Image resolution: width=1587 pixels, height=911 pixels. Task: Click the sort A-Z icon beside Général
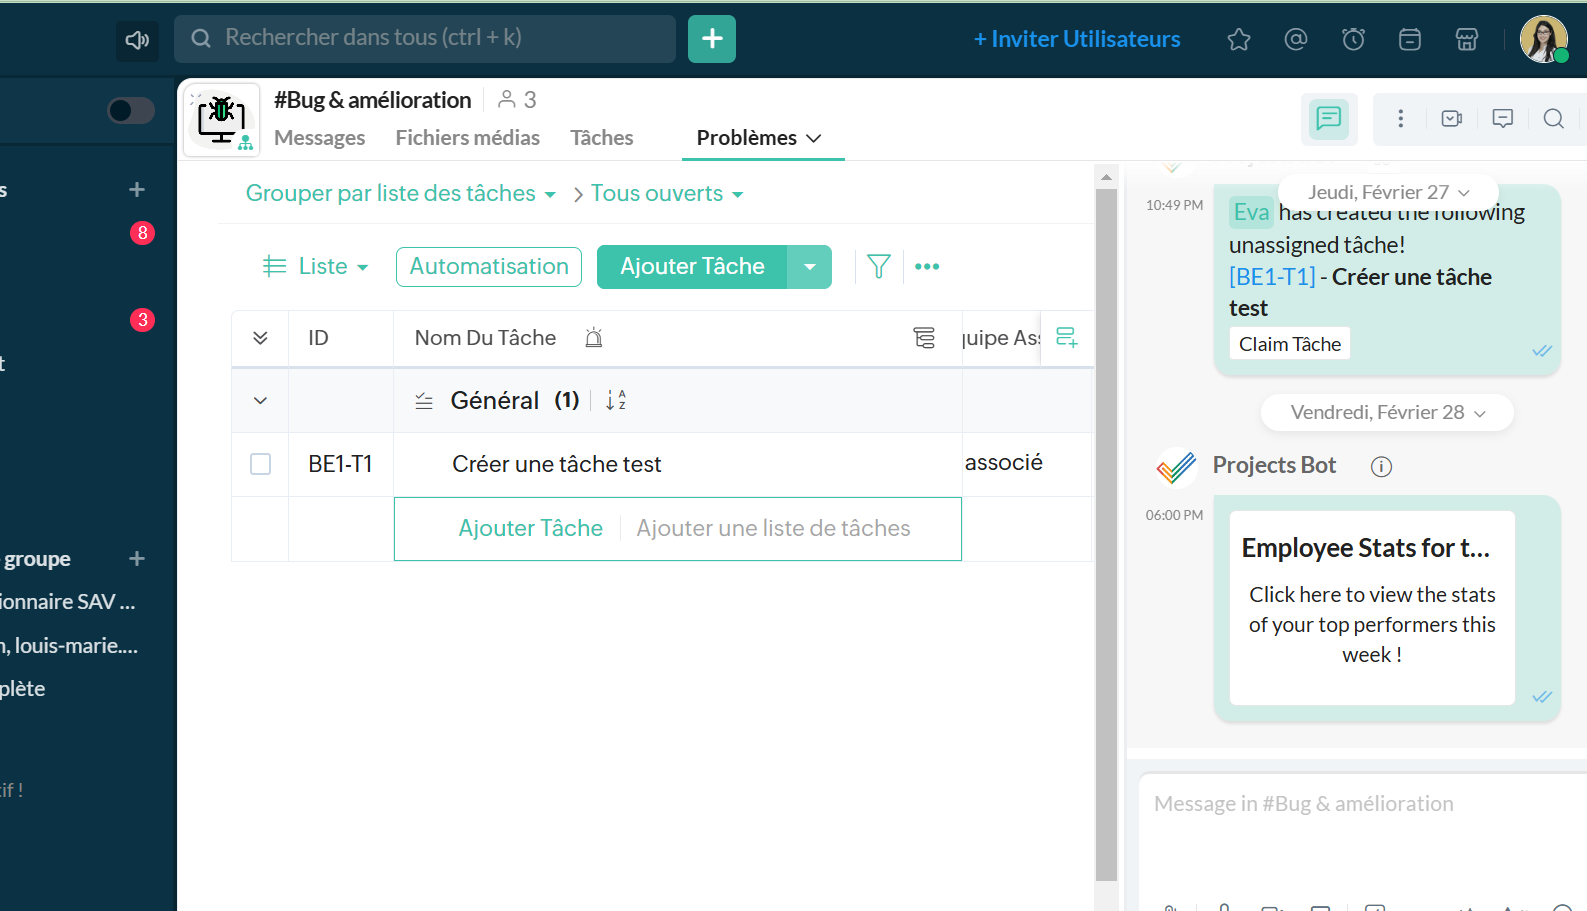tap(616, 401)
